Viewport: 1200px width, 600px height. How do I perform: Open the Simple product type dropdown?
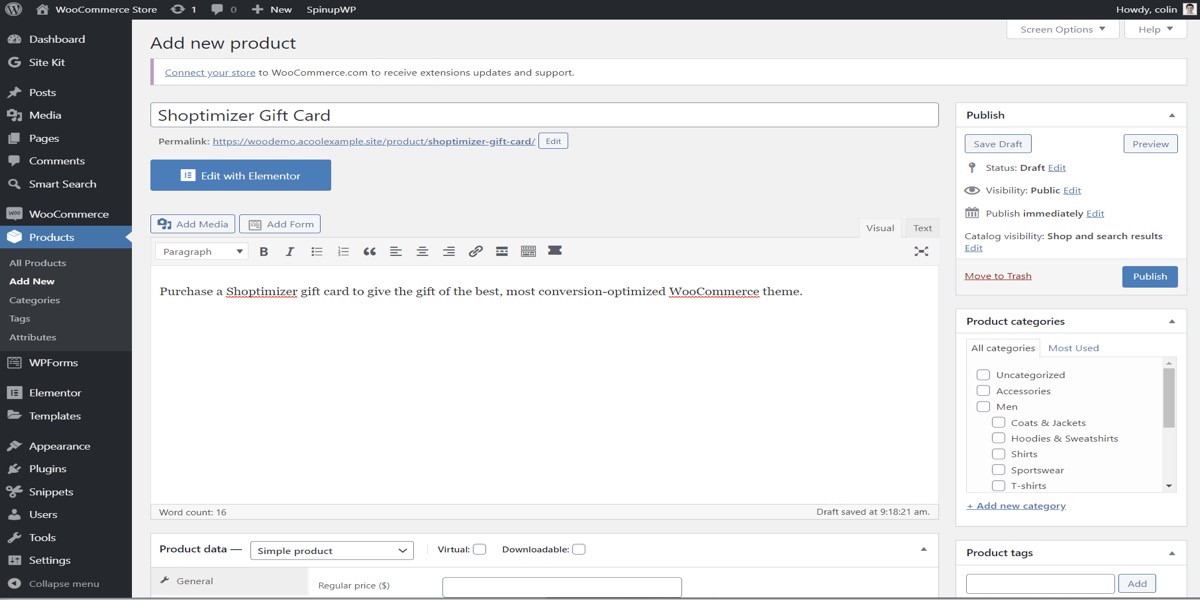click(331, 551)
